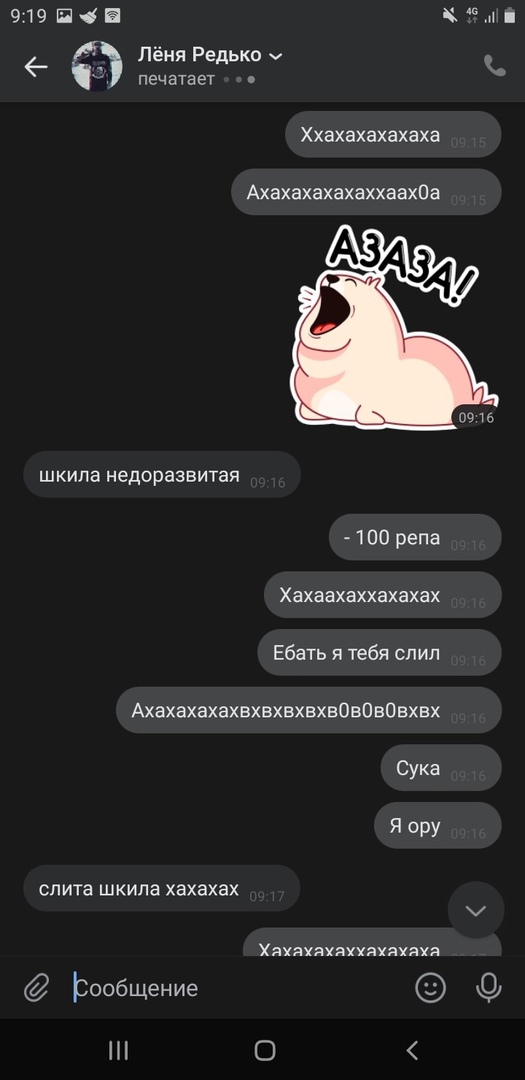Viewport: 525px width, 1080px height.
Task: Tap the 'Я ору' message bubble
Action: pos(438,825)
